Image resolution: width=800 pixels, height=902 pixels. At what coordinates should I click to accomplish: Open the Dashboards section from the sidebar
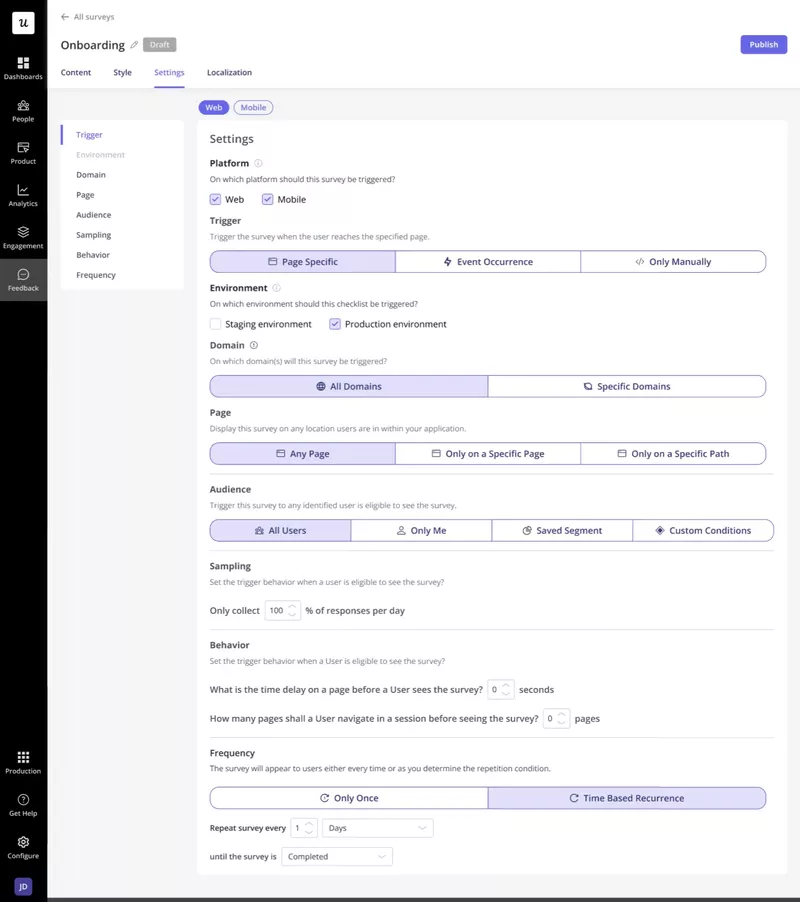coord(22,62)
